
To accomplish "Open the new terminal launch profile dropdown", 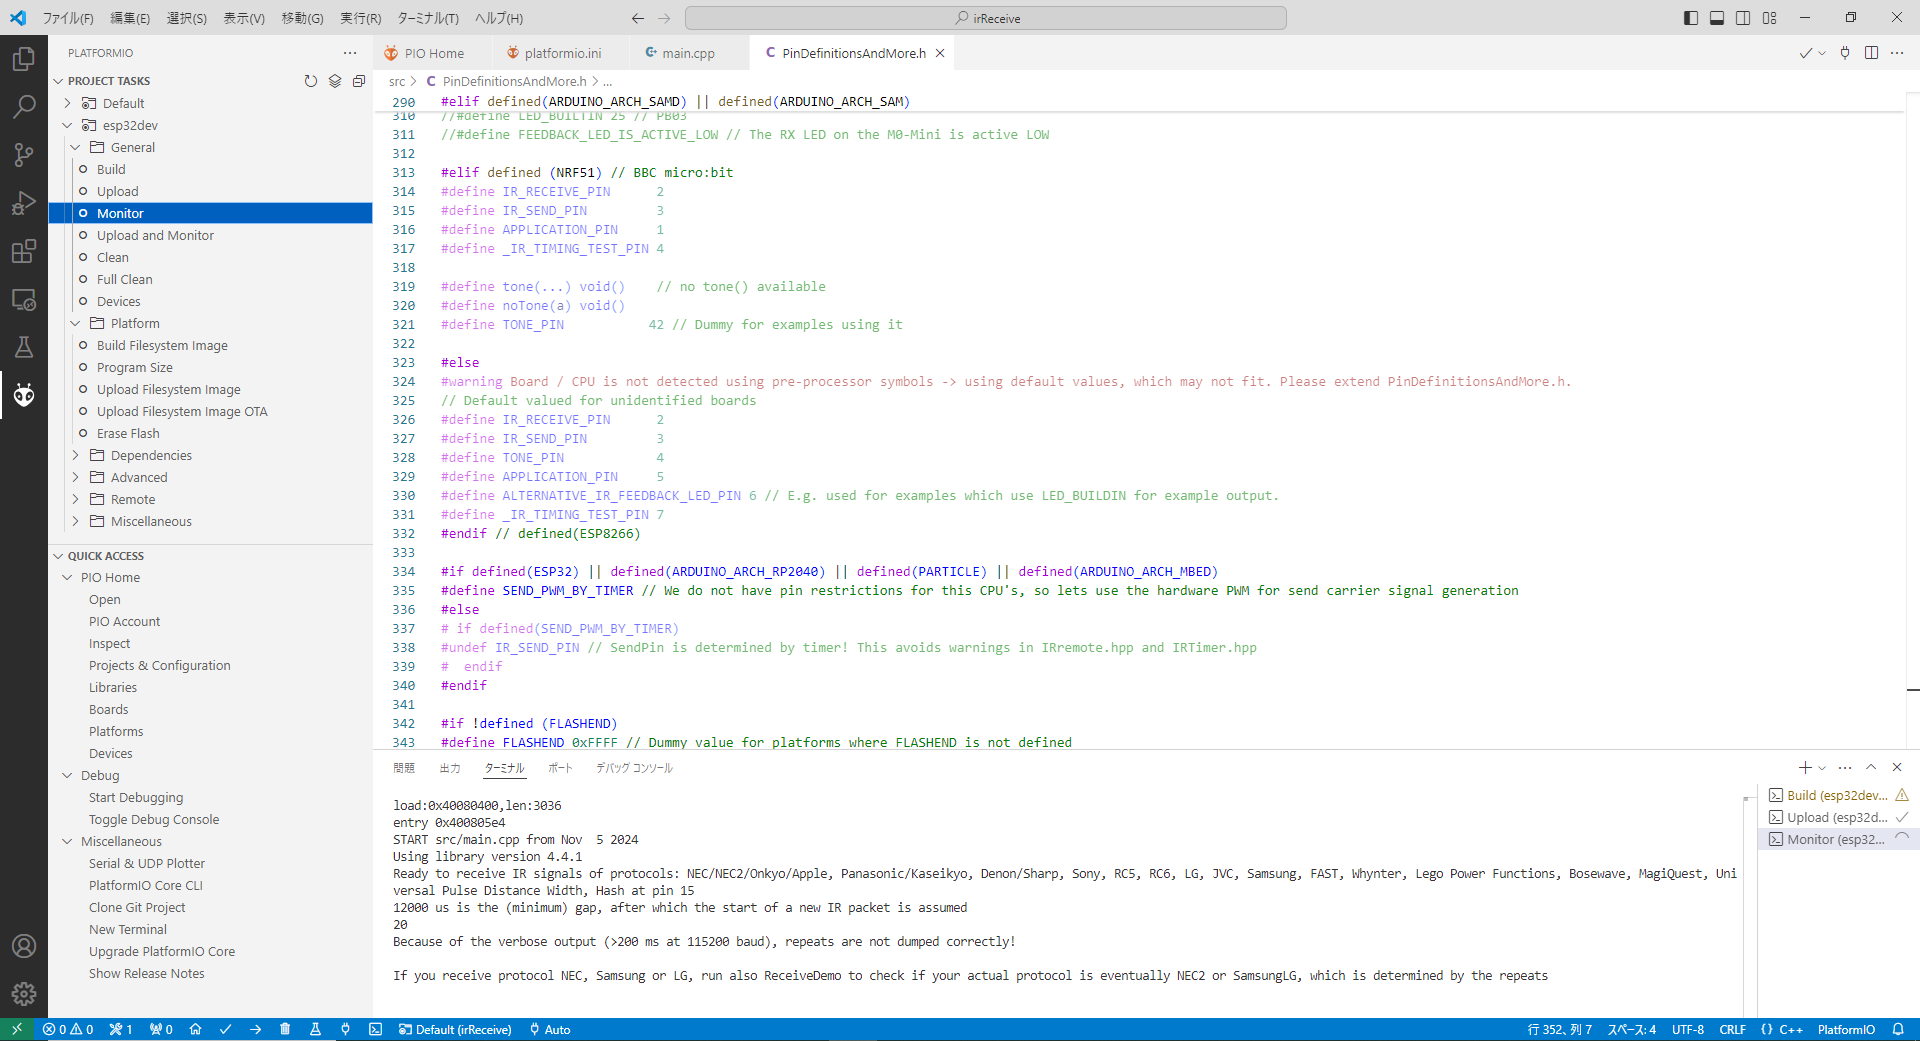I will (x=1822, y=768).
